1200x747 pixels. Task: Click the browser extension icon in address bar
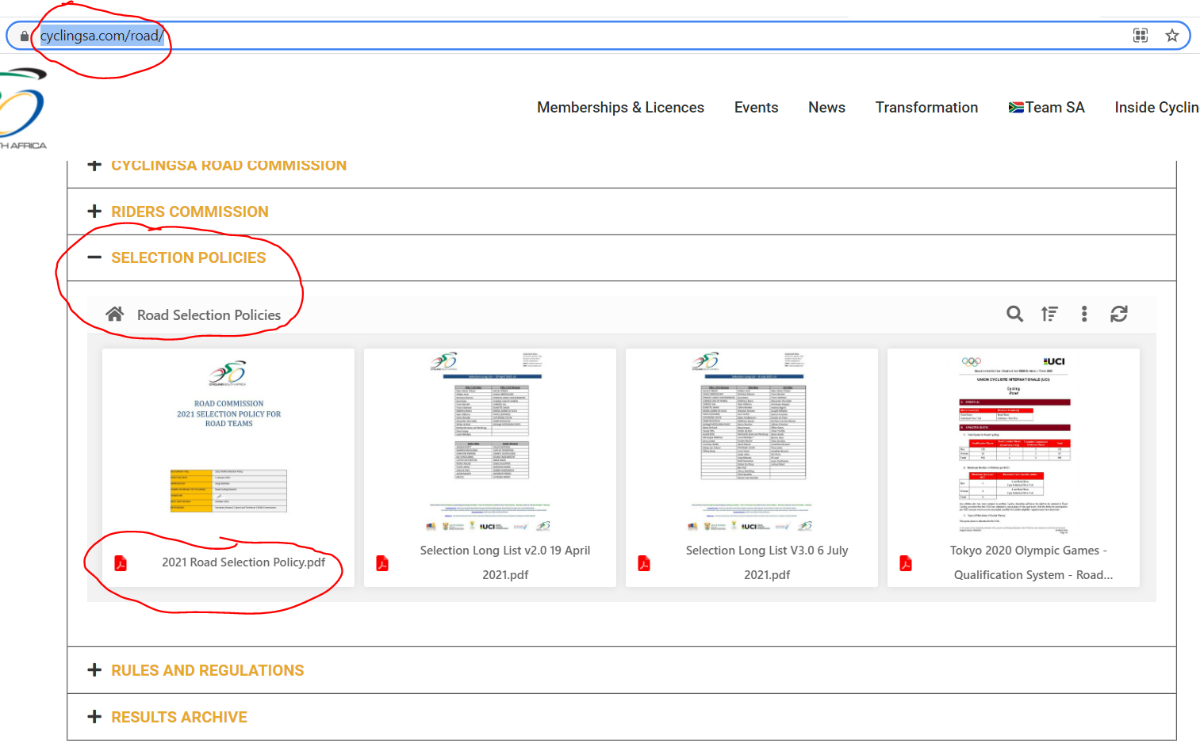point(1140,36)
